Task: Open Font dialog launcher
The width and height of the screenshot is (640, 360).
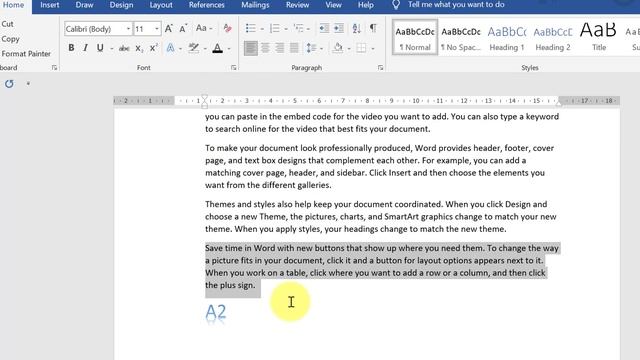Action: (233, 68)
